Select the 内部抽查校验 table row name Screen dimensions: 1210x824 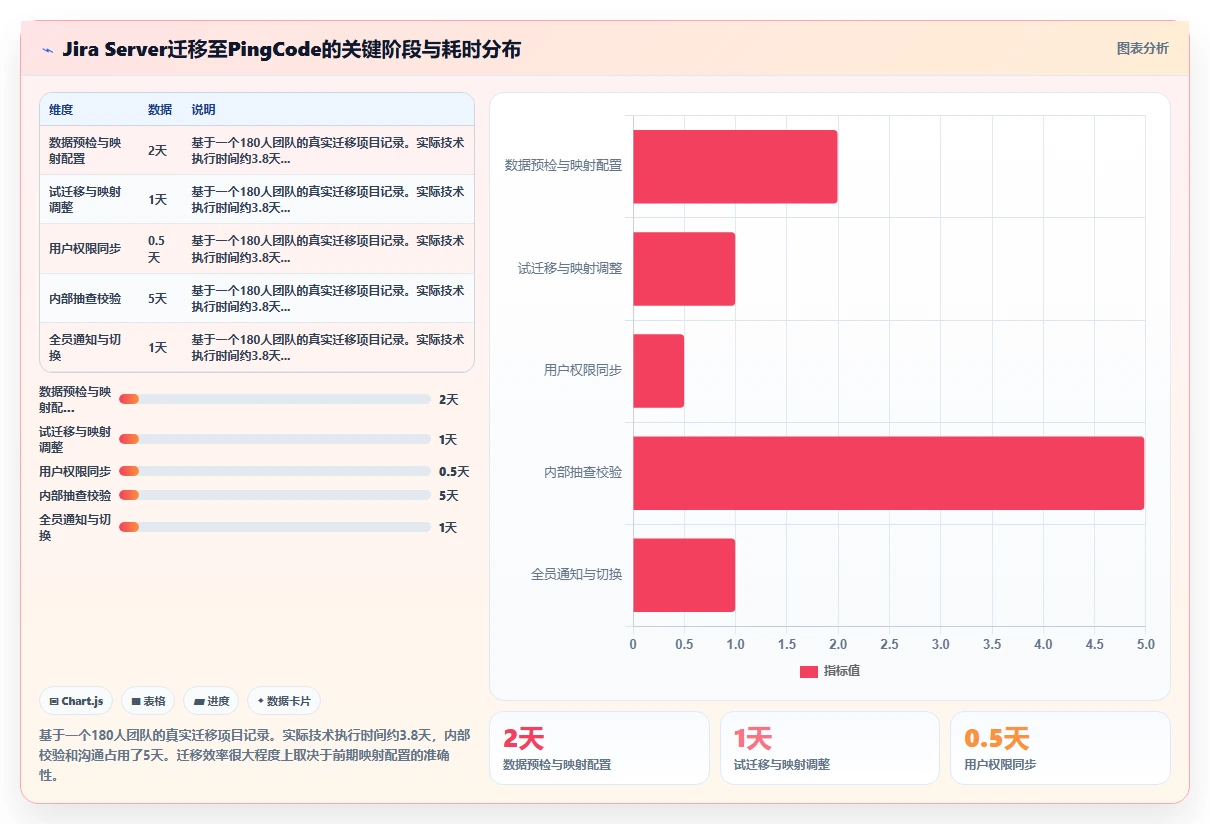[85, 298]
